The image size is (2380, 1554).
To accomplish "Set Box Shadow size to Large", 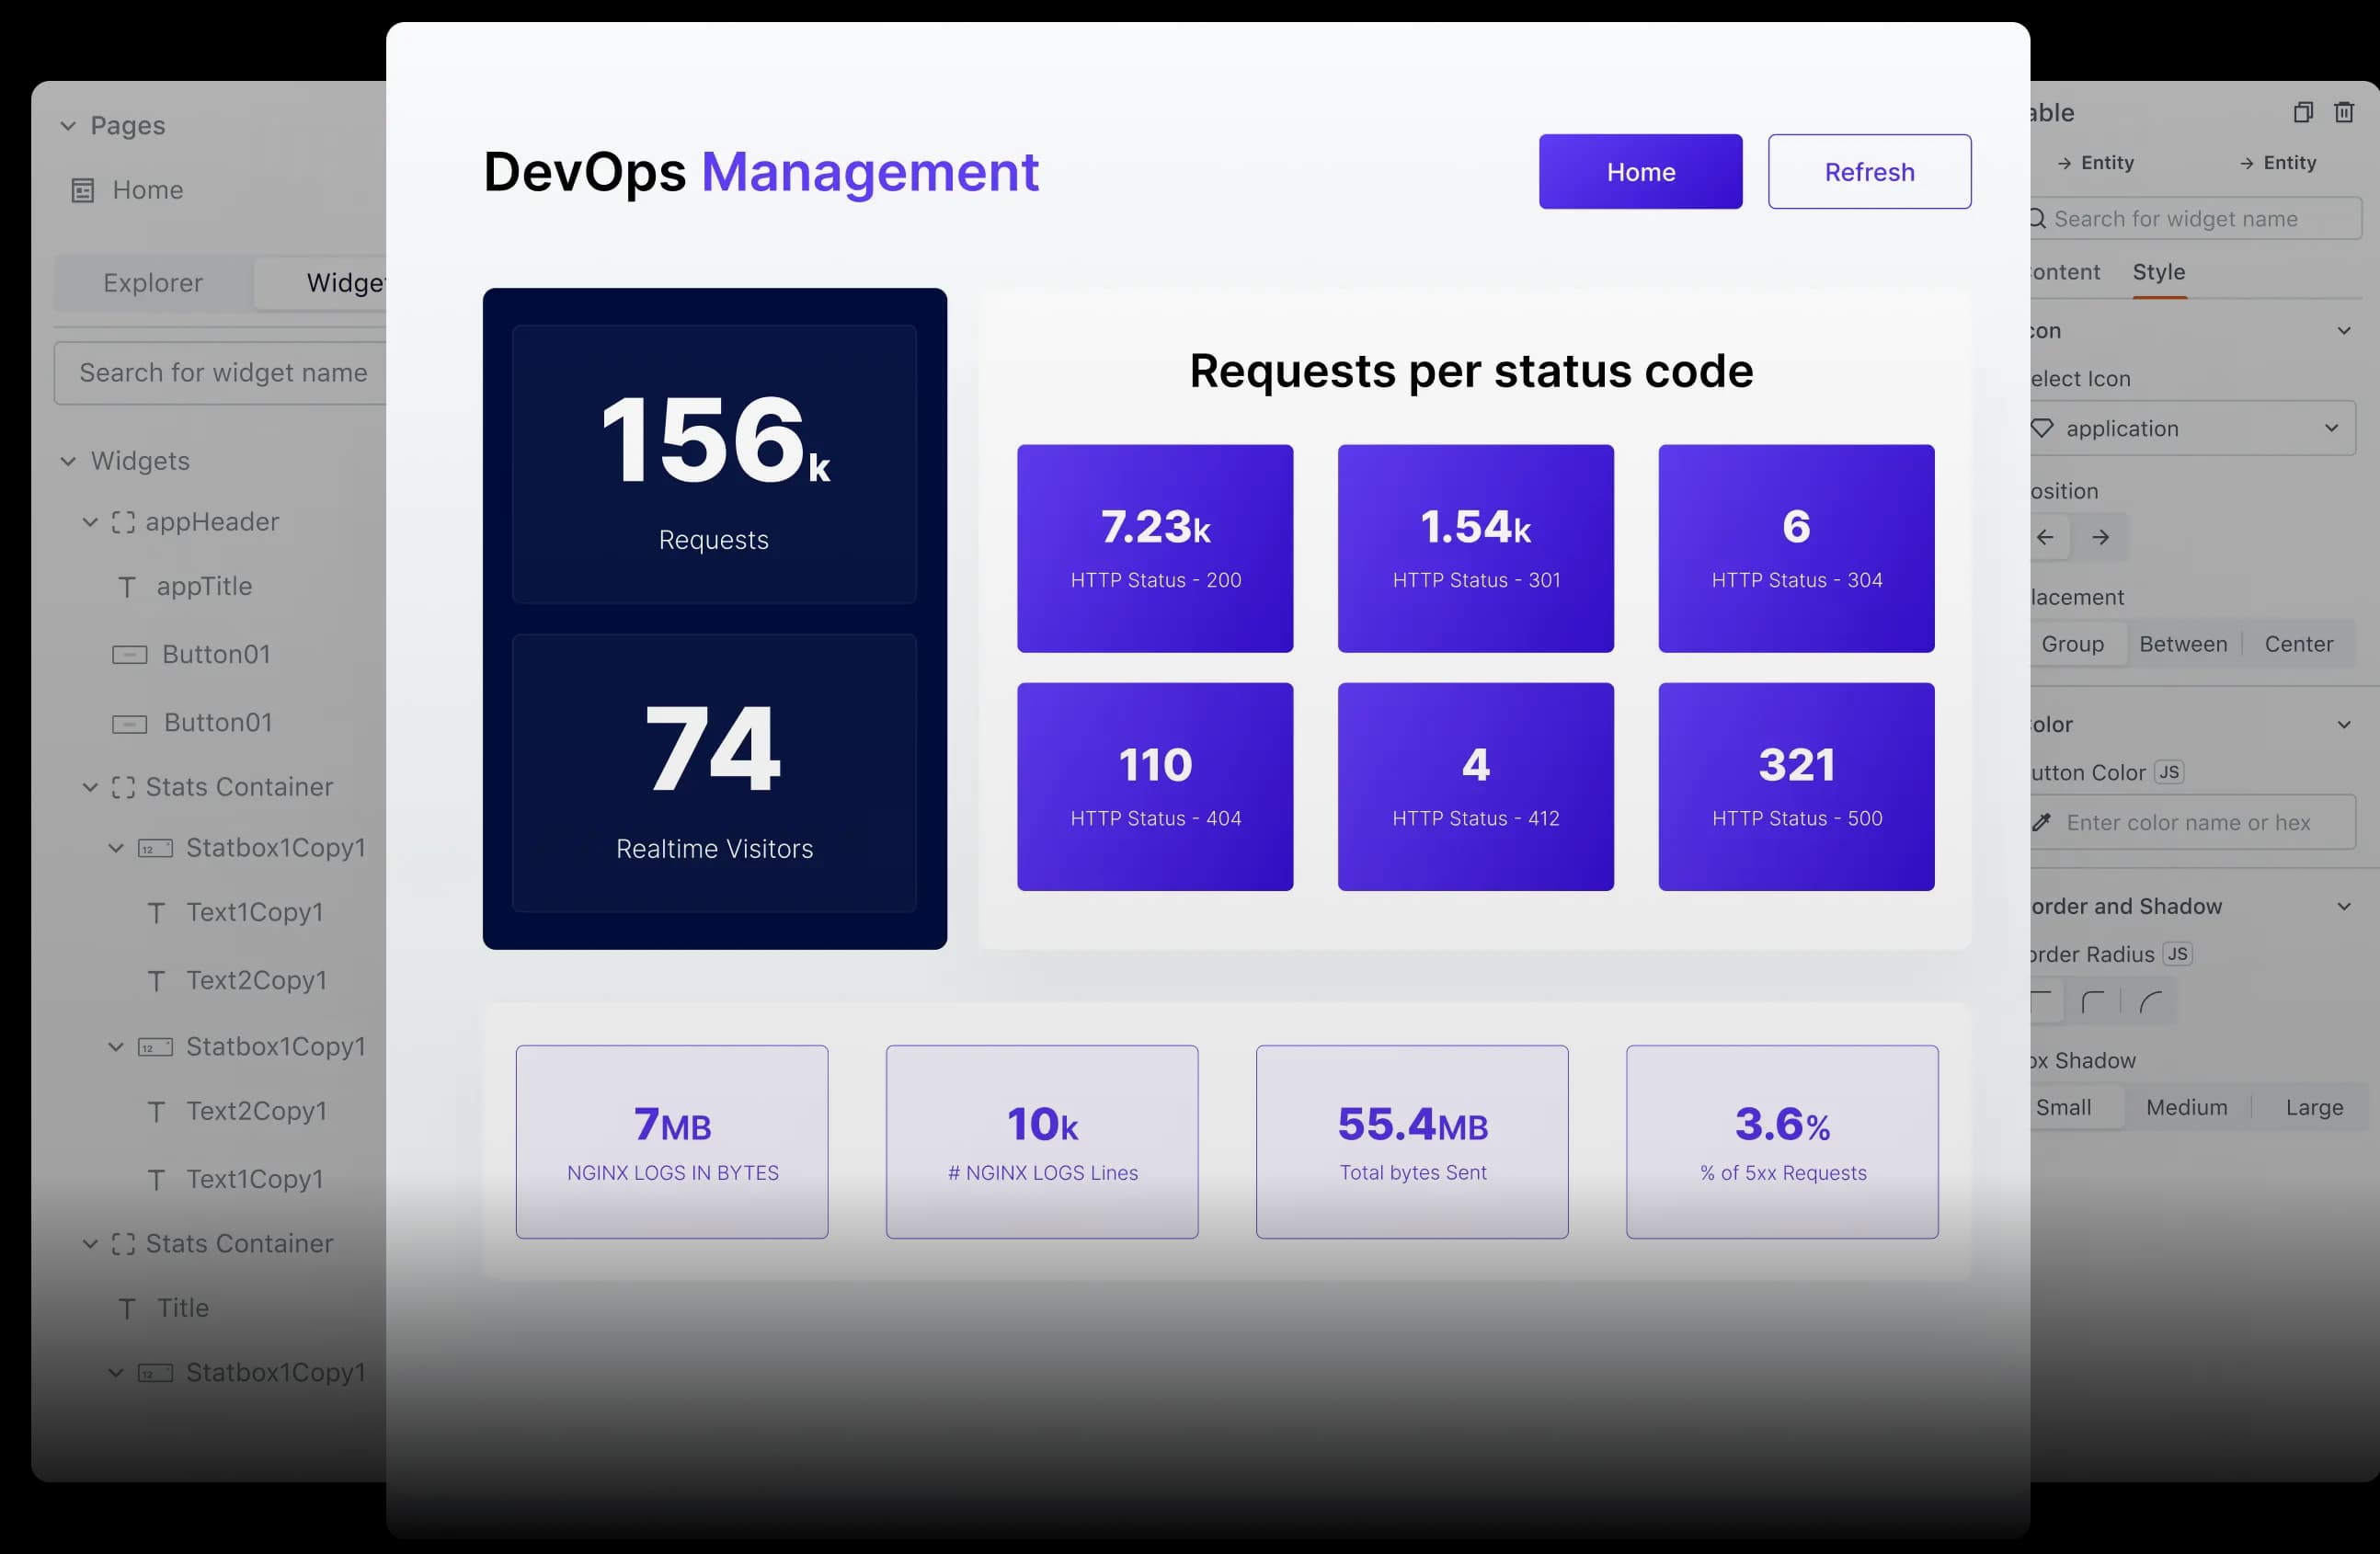I will tap(2313, 1107).
